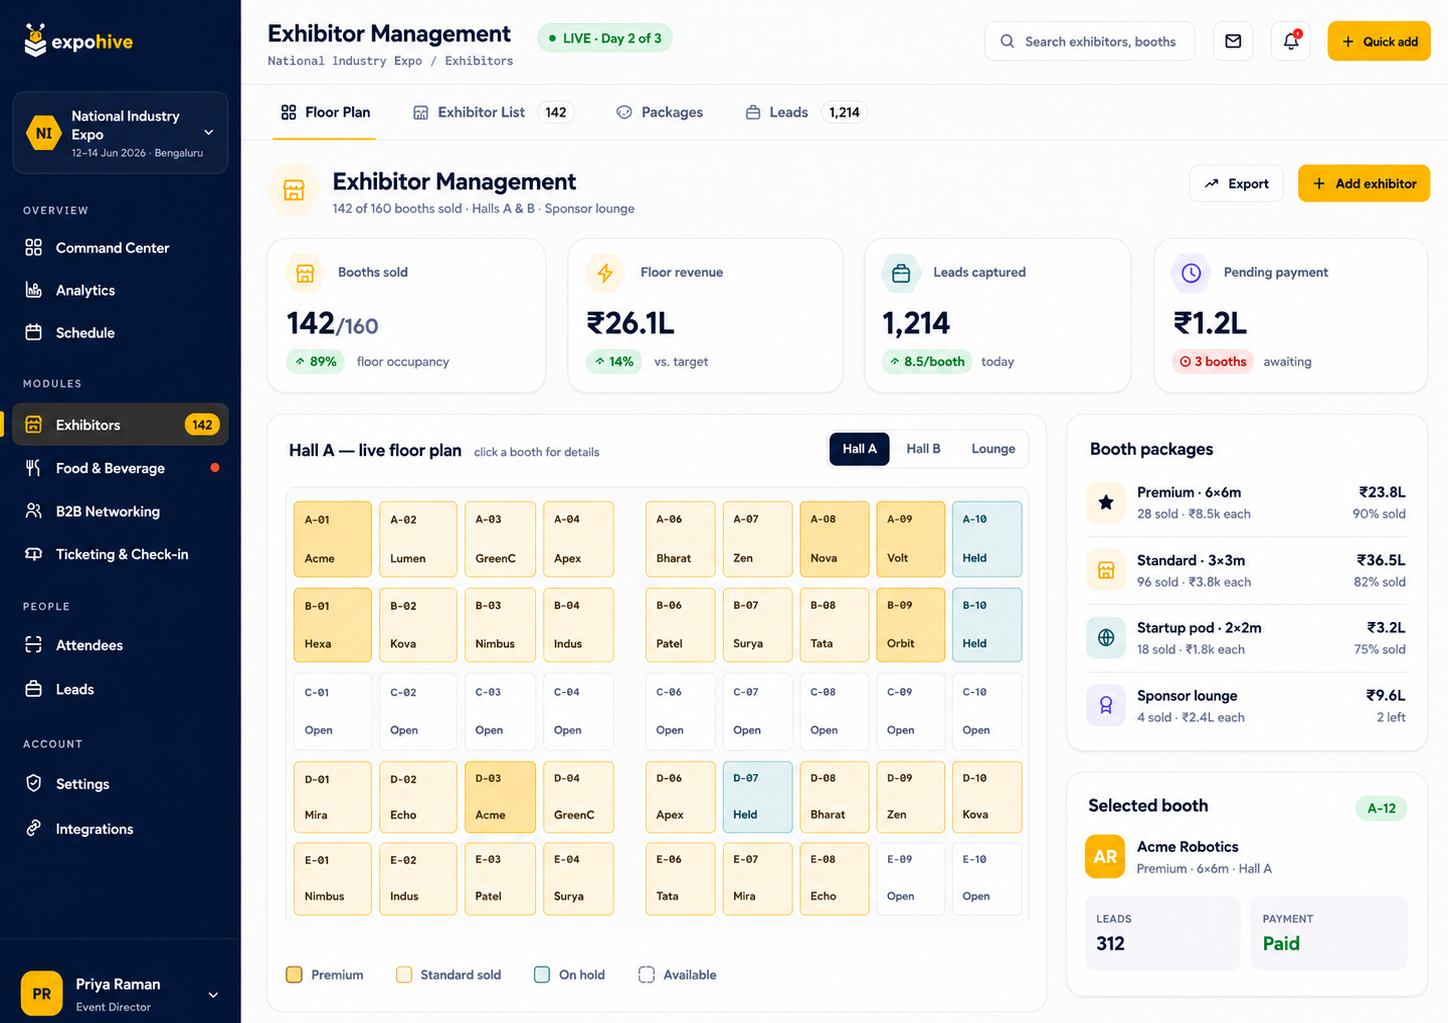Click the On hold legend color swatch

click(542, 974)
